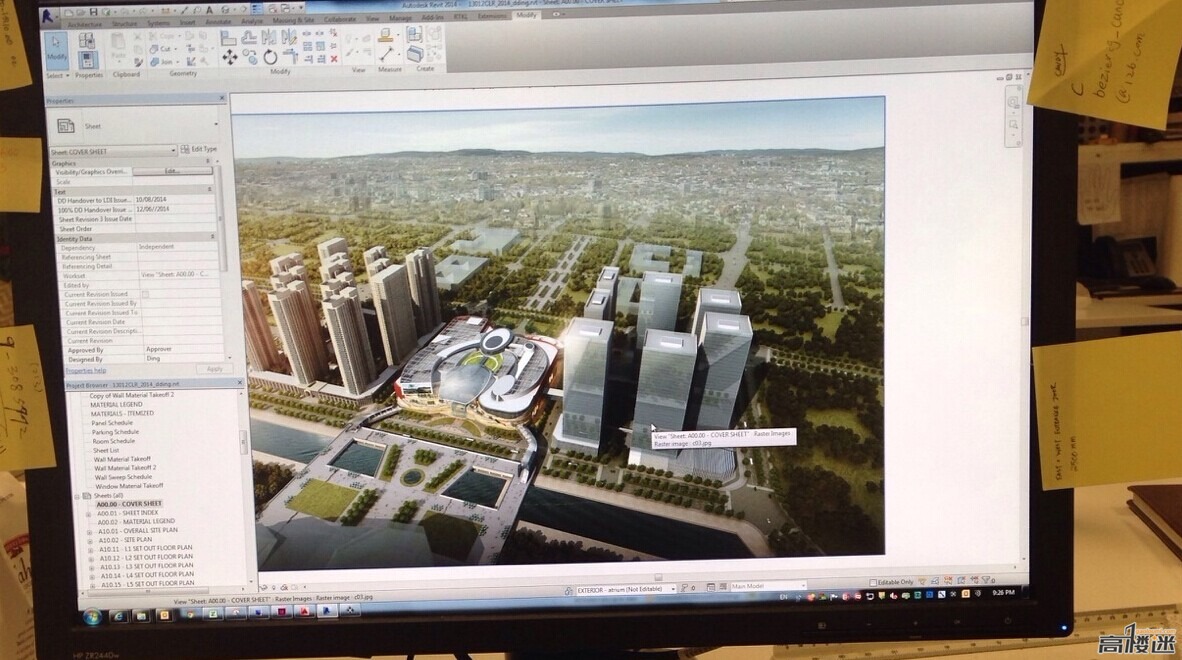
Task: Select the Trim/Extend to Corner tool
Action: (290, 57)
